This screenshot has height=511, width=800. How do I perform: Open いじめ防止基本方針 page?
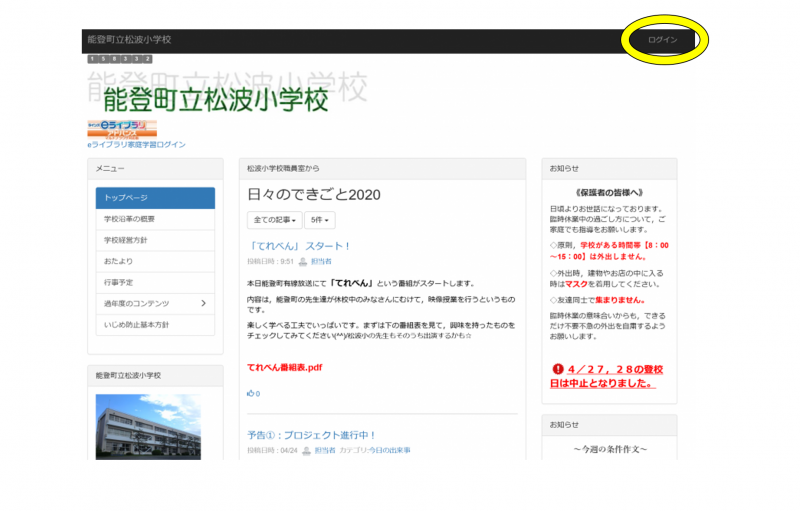(155, 325)
